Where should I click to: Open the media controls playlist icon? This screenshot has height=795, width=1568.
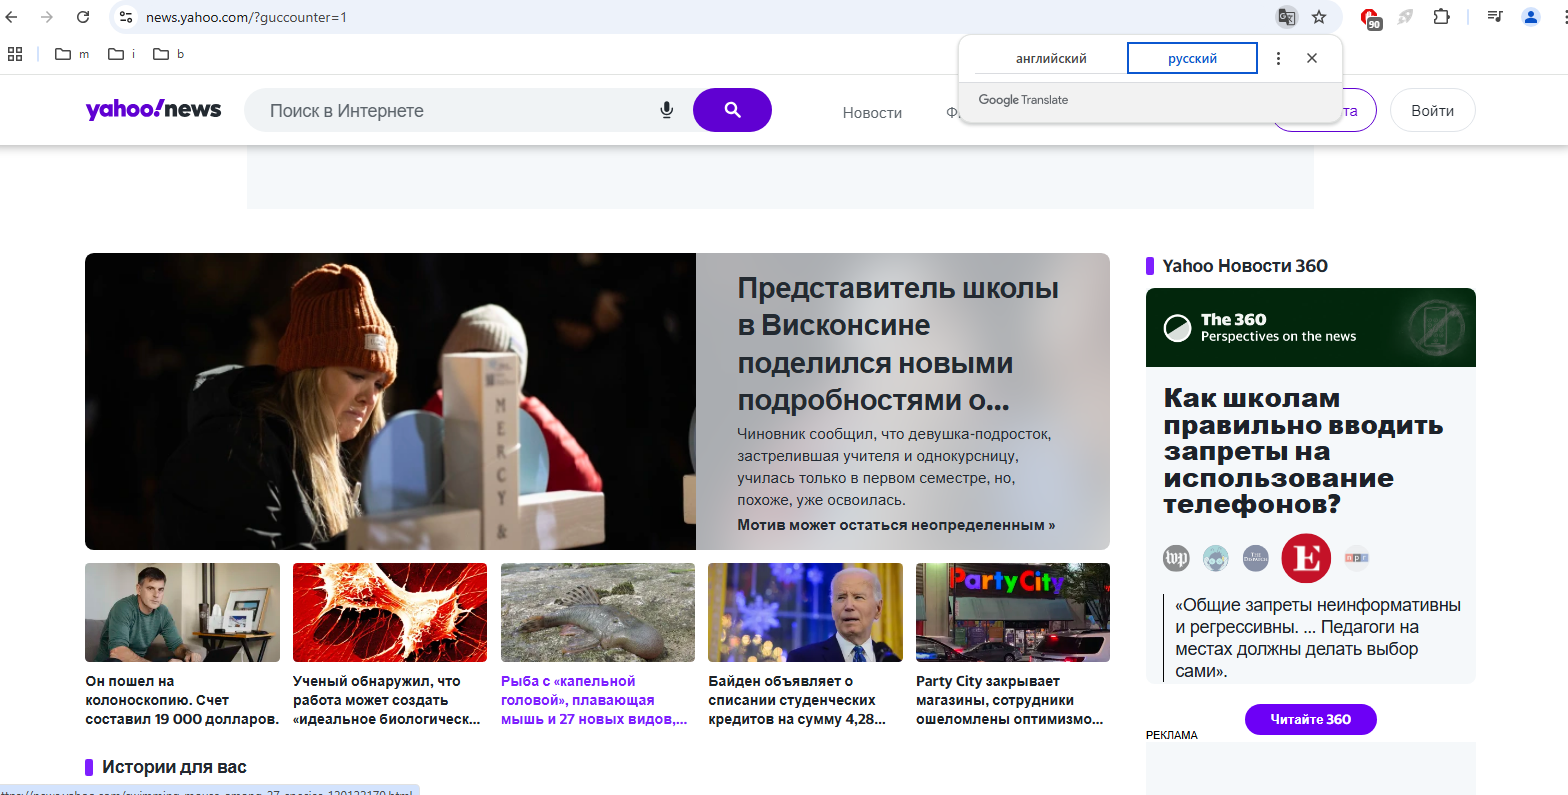(1495, 17)
